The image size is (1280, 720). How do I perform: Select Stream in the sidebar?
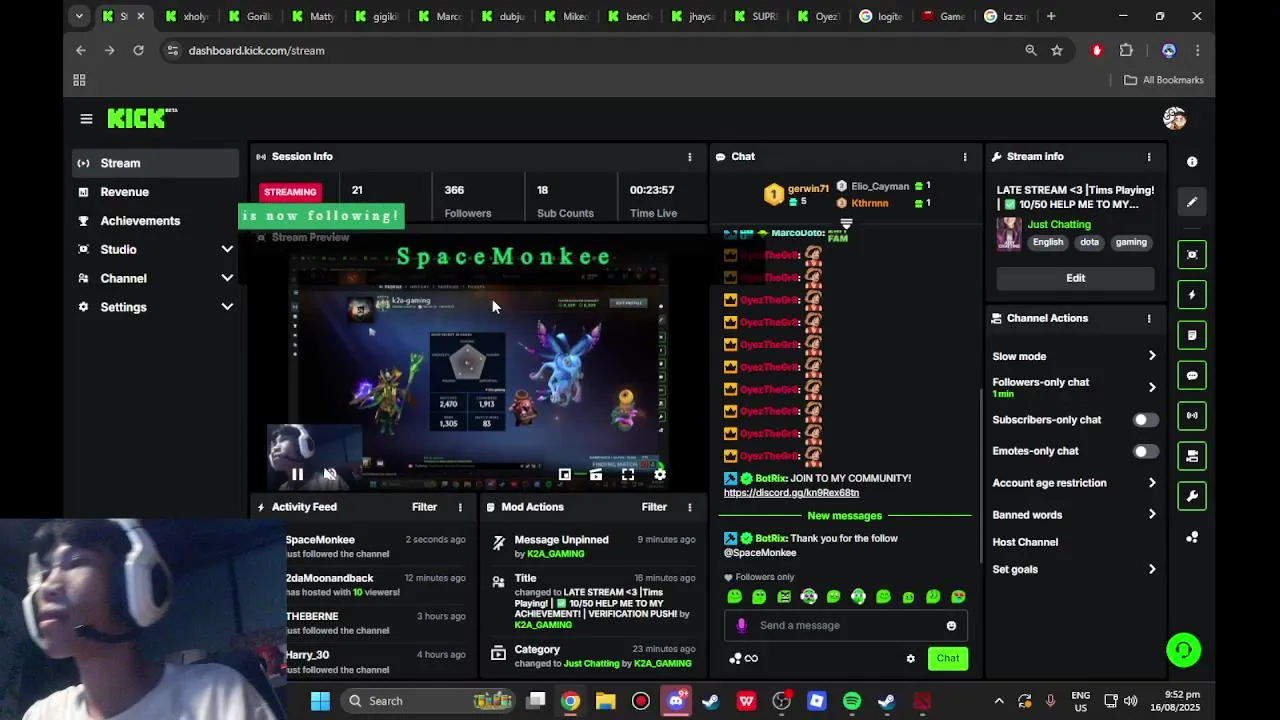[156, 163]
